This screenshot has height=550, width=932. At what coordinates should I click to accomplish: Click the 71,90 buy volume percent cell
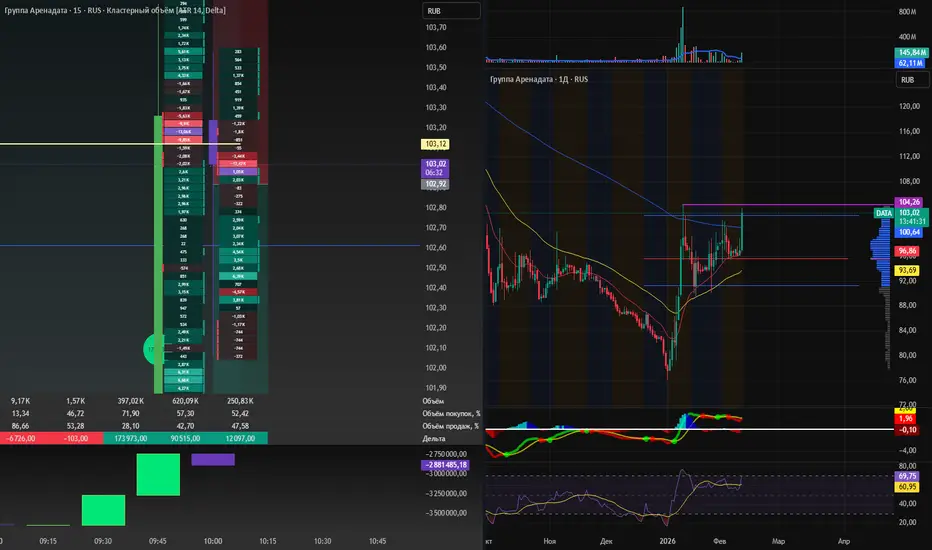coord(131,414)
